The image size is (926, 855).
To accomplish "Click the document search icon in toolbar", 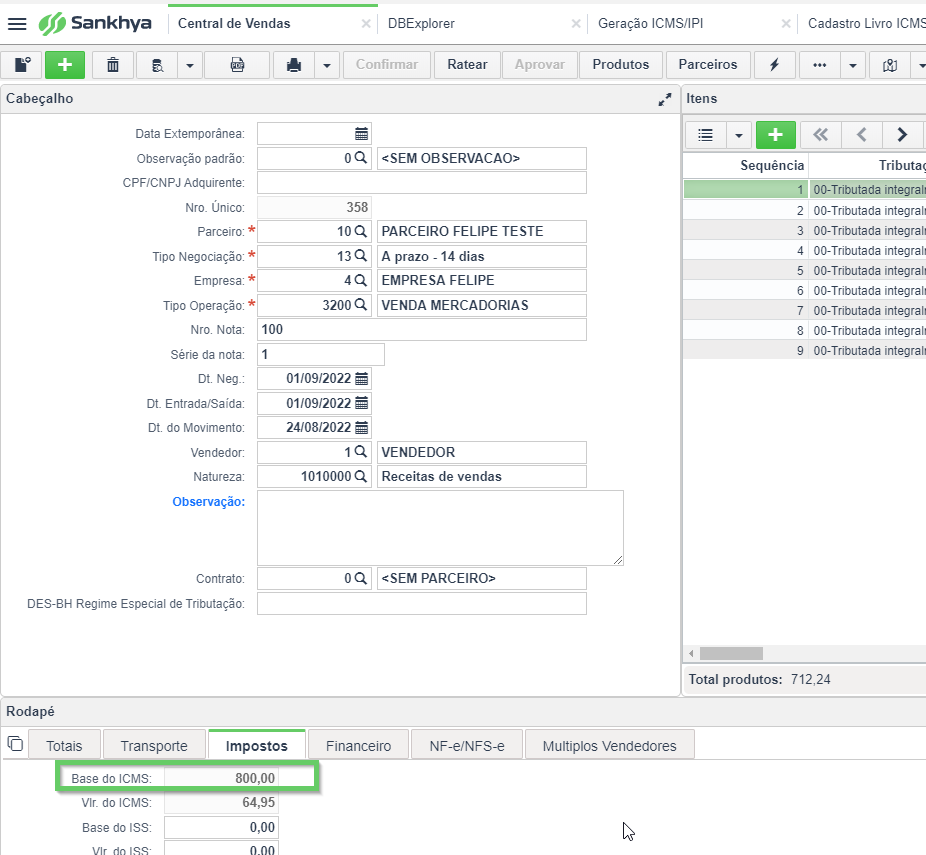I will [158, 65].
